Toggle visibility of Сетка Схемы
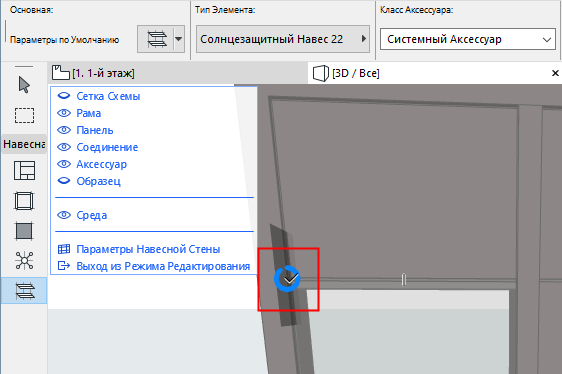The image size is (562, 374). click(64, 96)
